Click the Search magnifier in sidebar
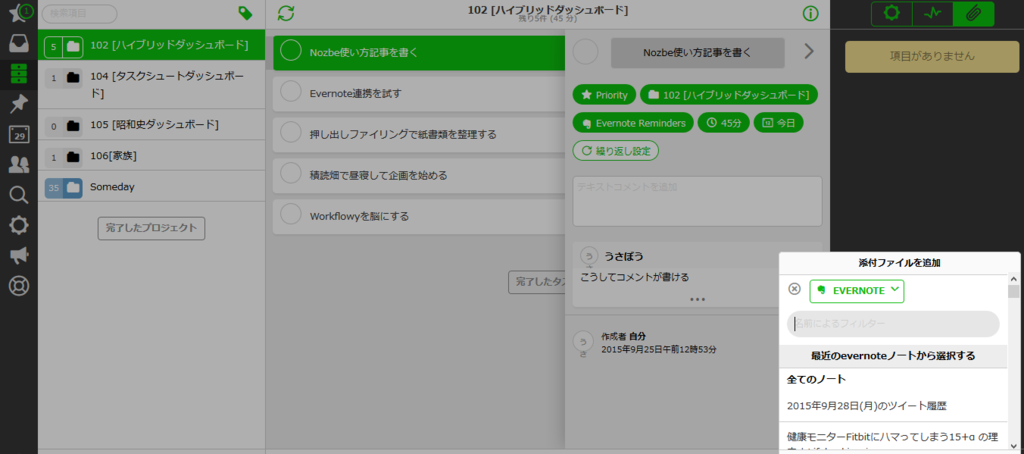This screenshot has height=454, width=1024. [x=19, y=195]
